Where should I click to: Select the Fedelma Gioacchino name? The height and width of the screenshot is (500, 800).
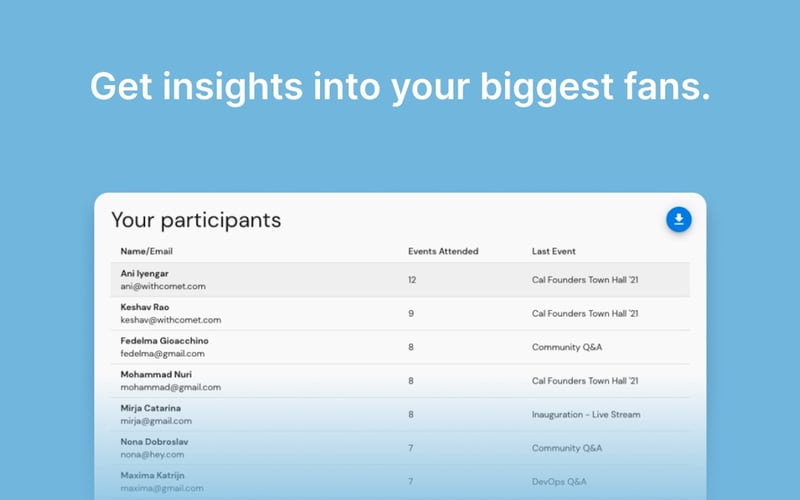point(164,341)
